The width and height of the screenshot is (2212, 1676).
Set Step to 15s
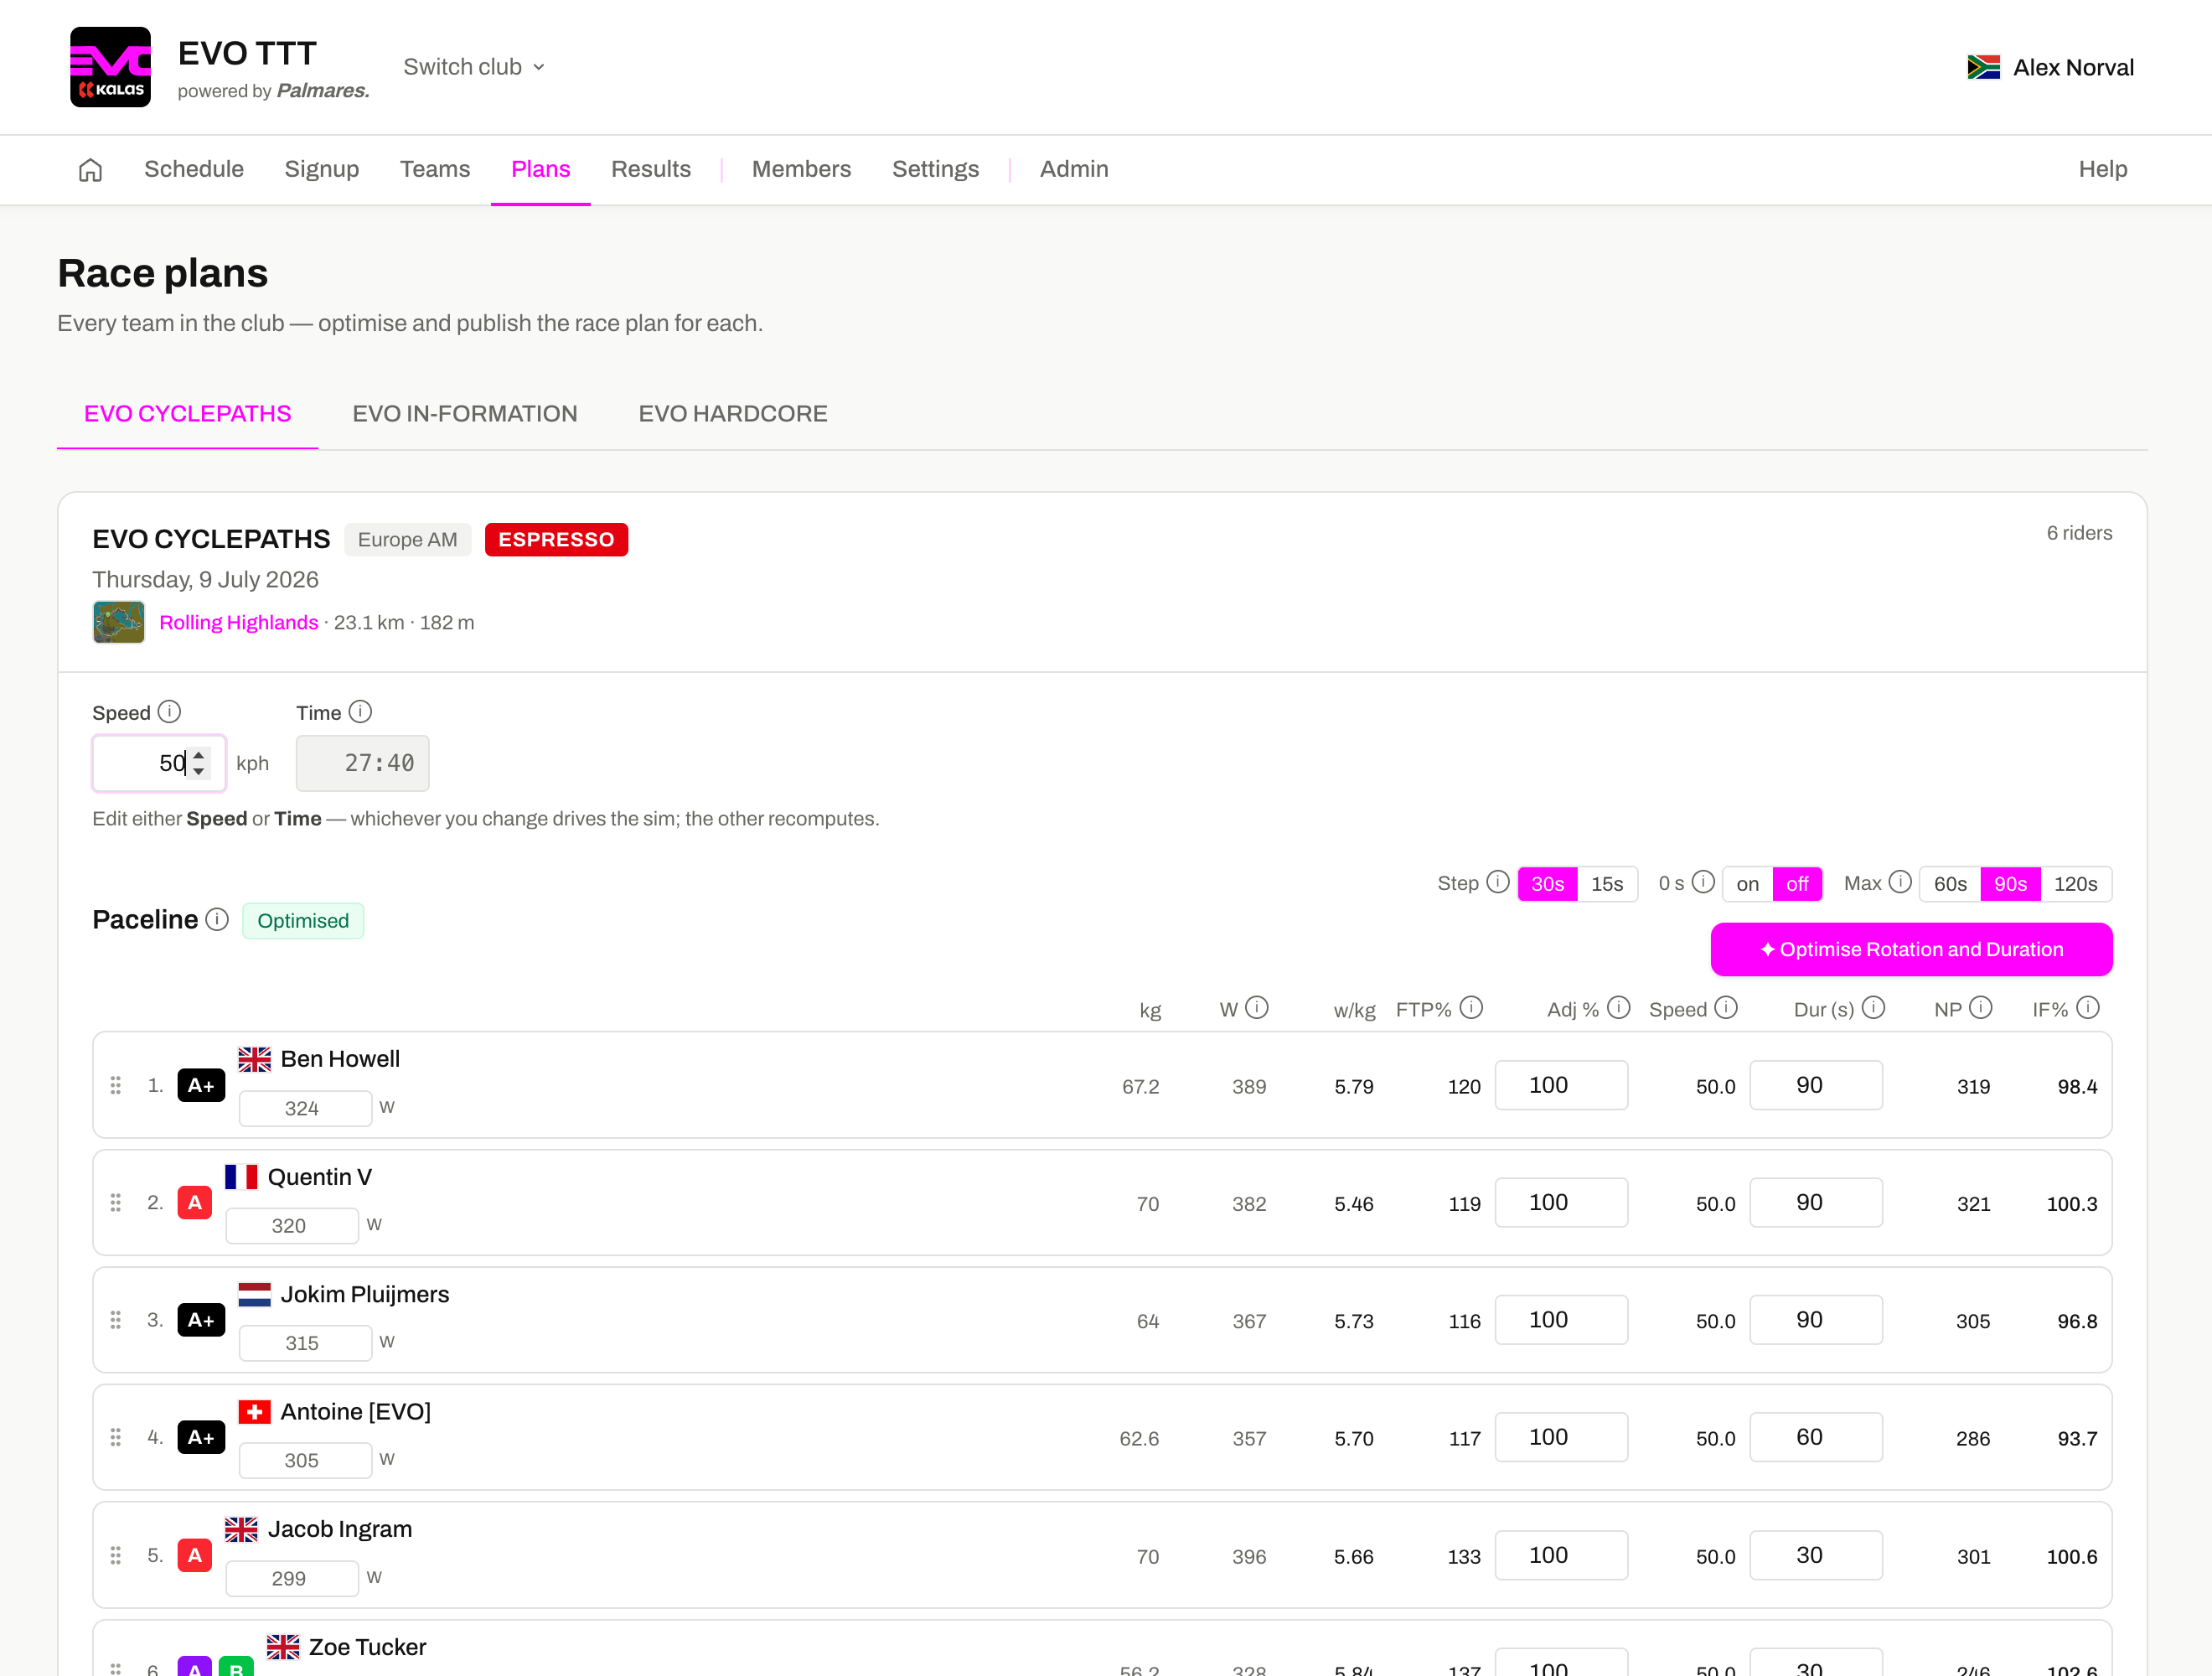click(1607, 884)
